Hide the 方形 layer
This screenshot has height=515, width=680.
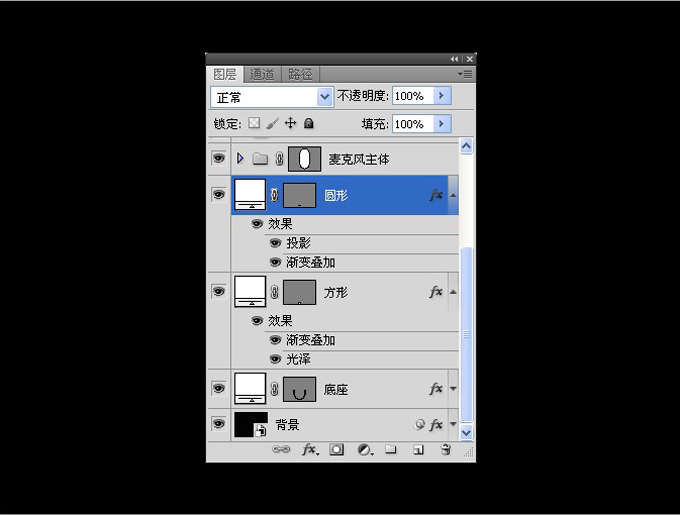pos(219,291)
